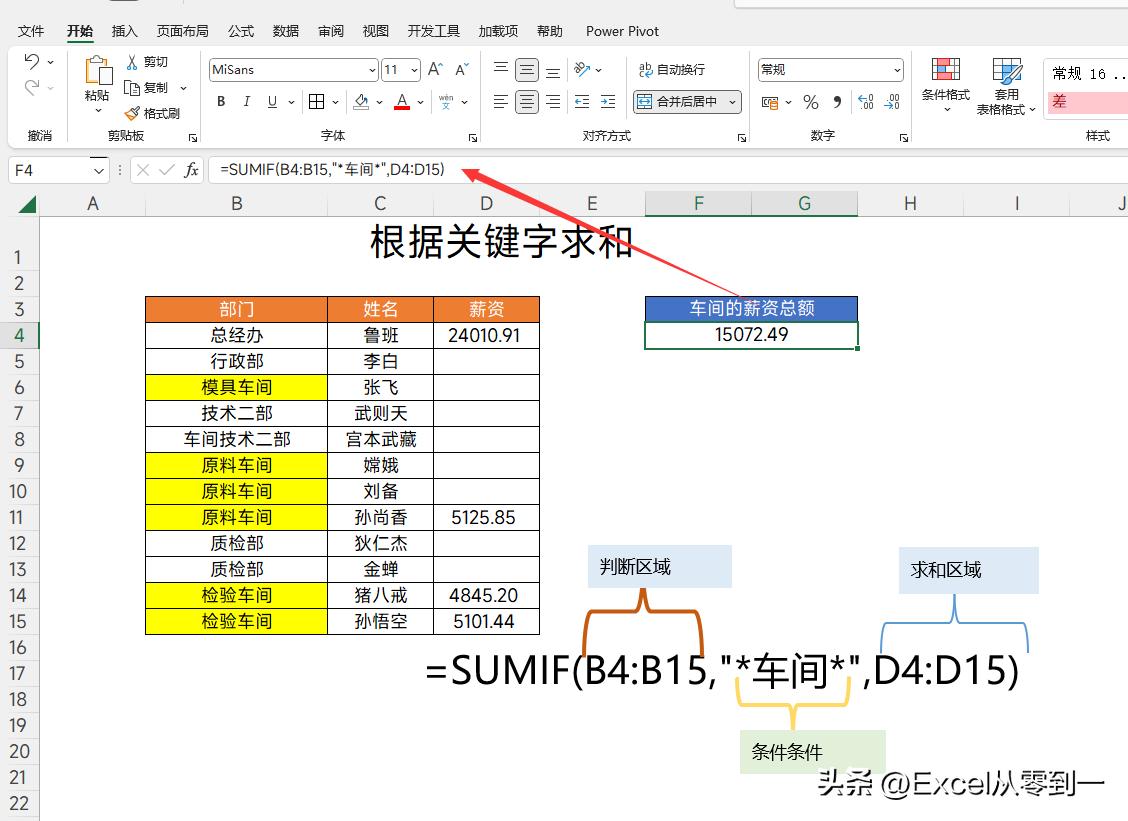Apply percent style from the 数字 group
This screenshot has height=821, width=1128.
[x=812, y=101]
